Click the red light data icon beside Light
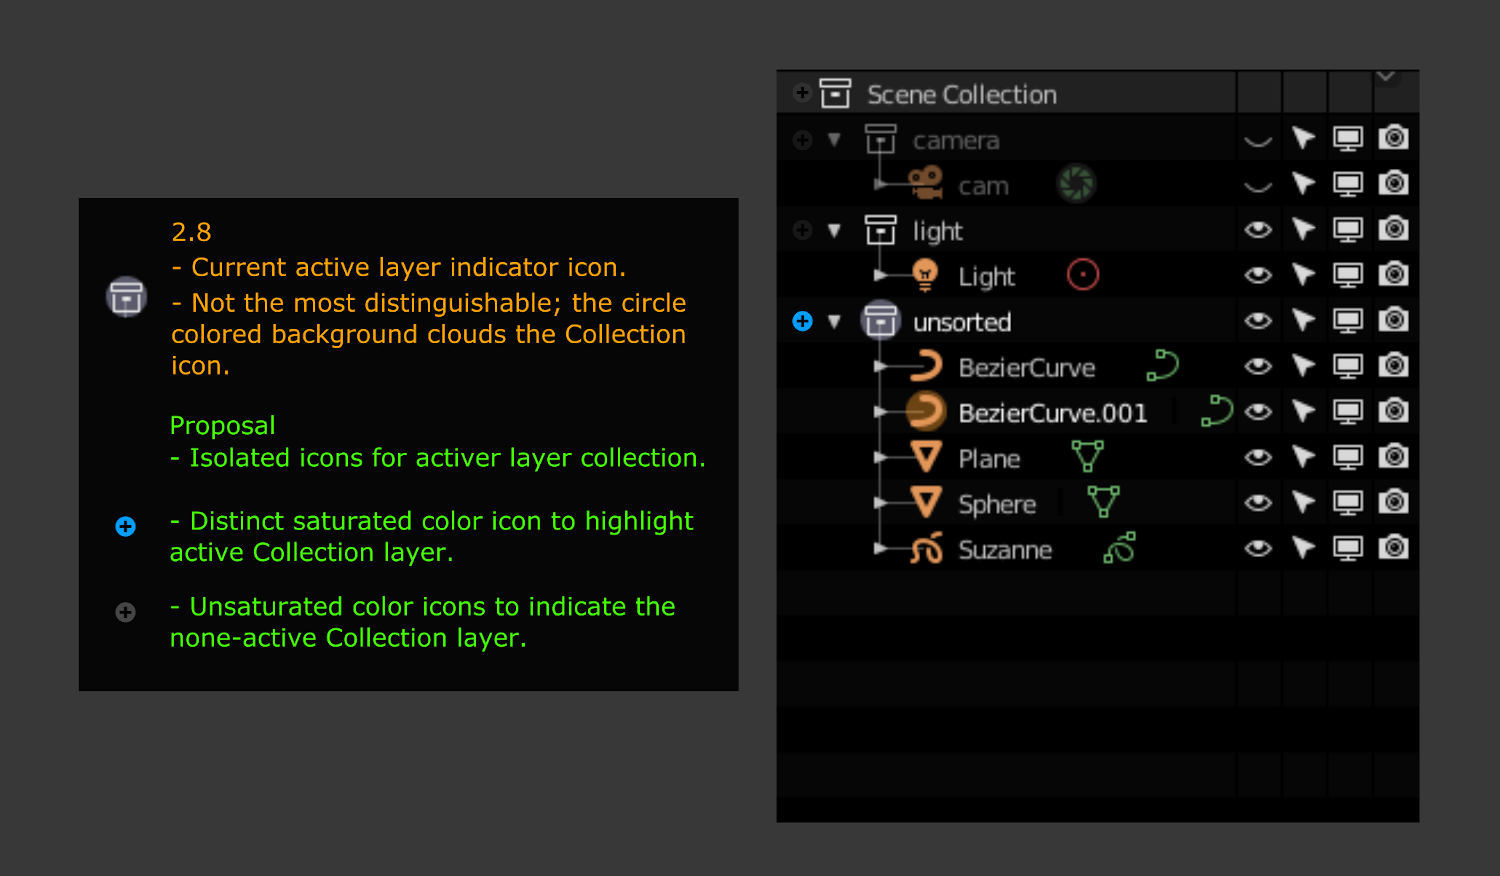1500x876 pixels. click(x=1083, y=274)
